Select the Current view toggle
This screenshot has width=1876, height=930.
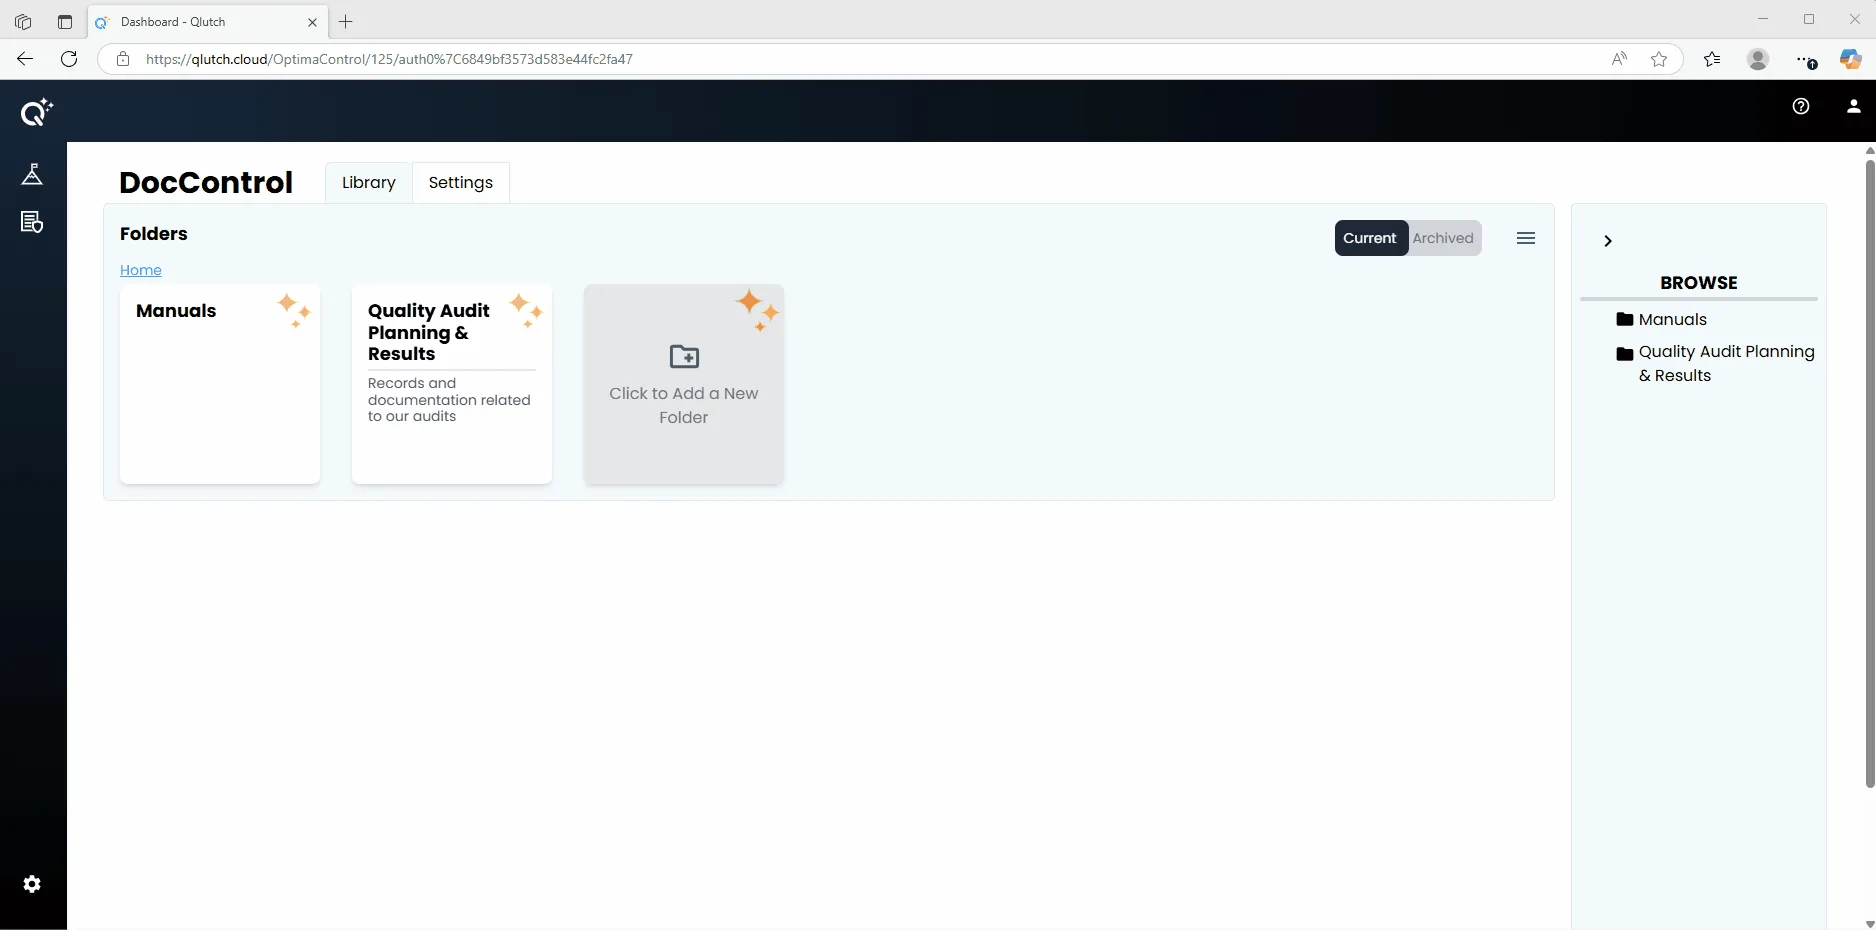pos(1370,238)
